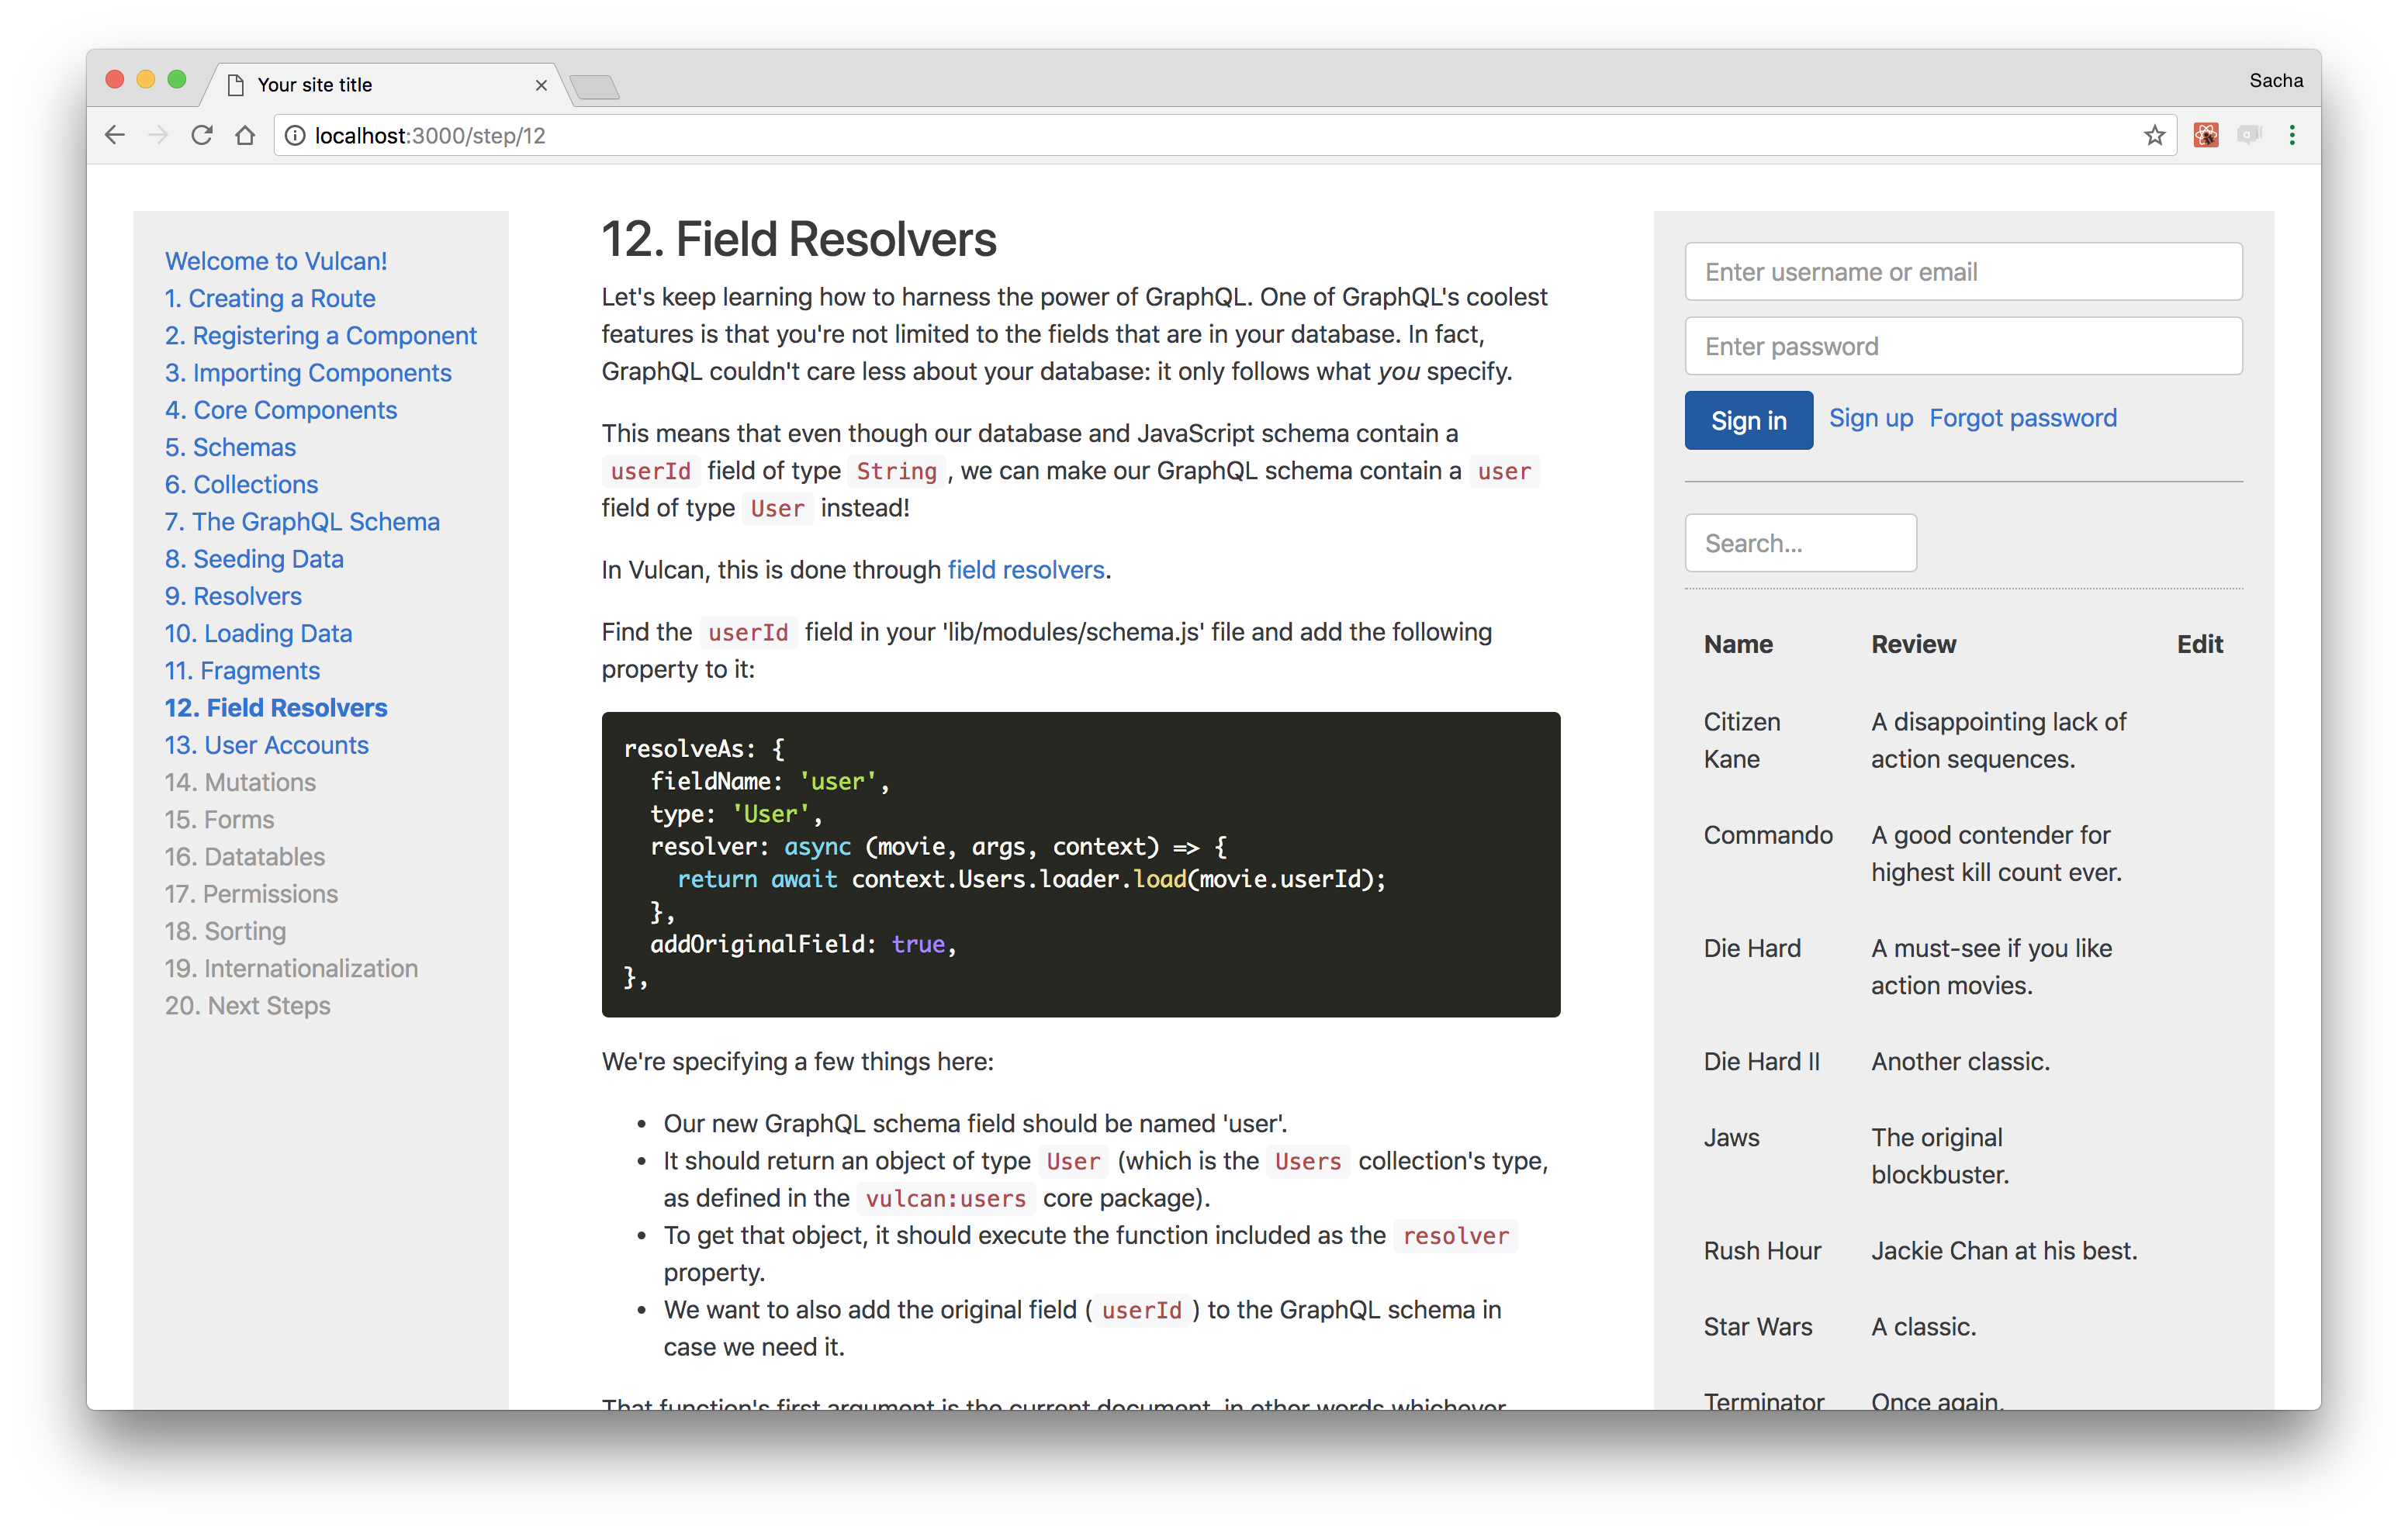
Task: Open '4. Core Components' step
Action: tap(281, 410)
